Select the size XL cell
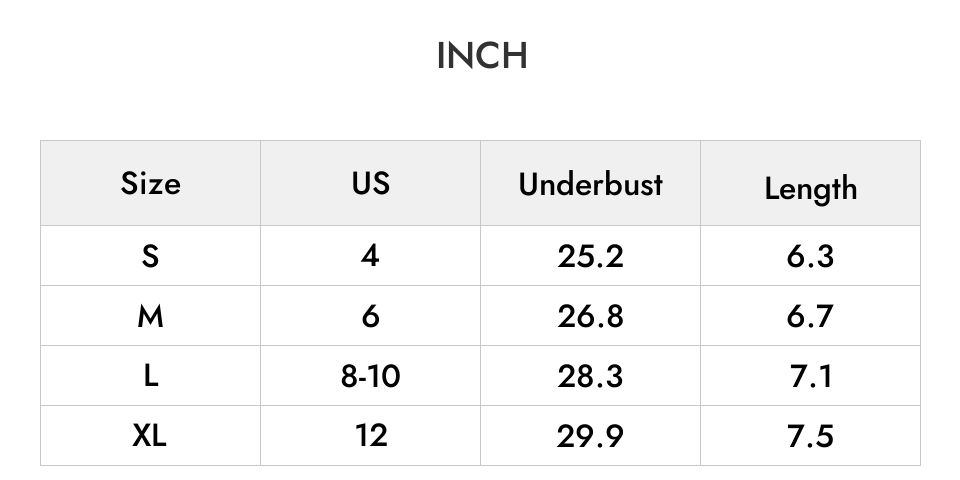 coord(151,435)
